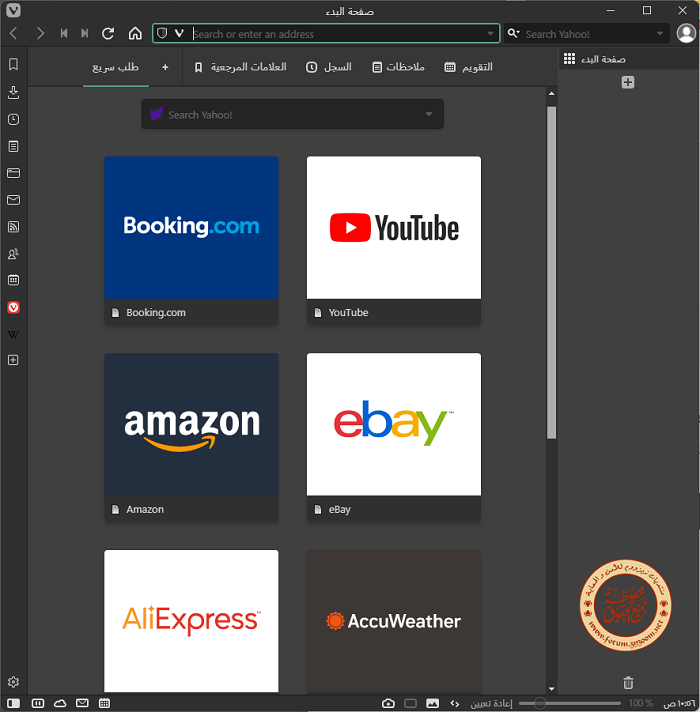
Task: Open the user profile avatar
Action: click(686, 33)
